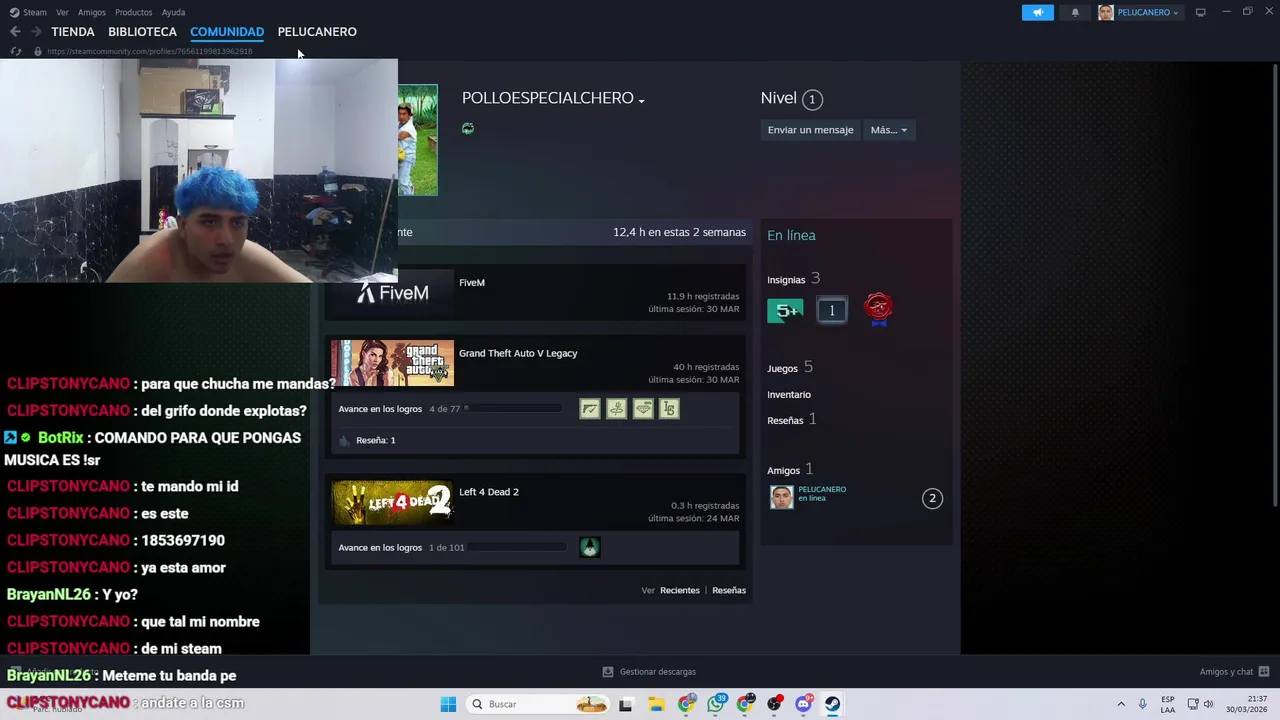The height and width of the screenshot is (720, 1280).
Task: Go to the BIBLIOTECA tab
Action: coord(142,32)
